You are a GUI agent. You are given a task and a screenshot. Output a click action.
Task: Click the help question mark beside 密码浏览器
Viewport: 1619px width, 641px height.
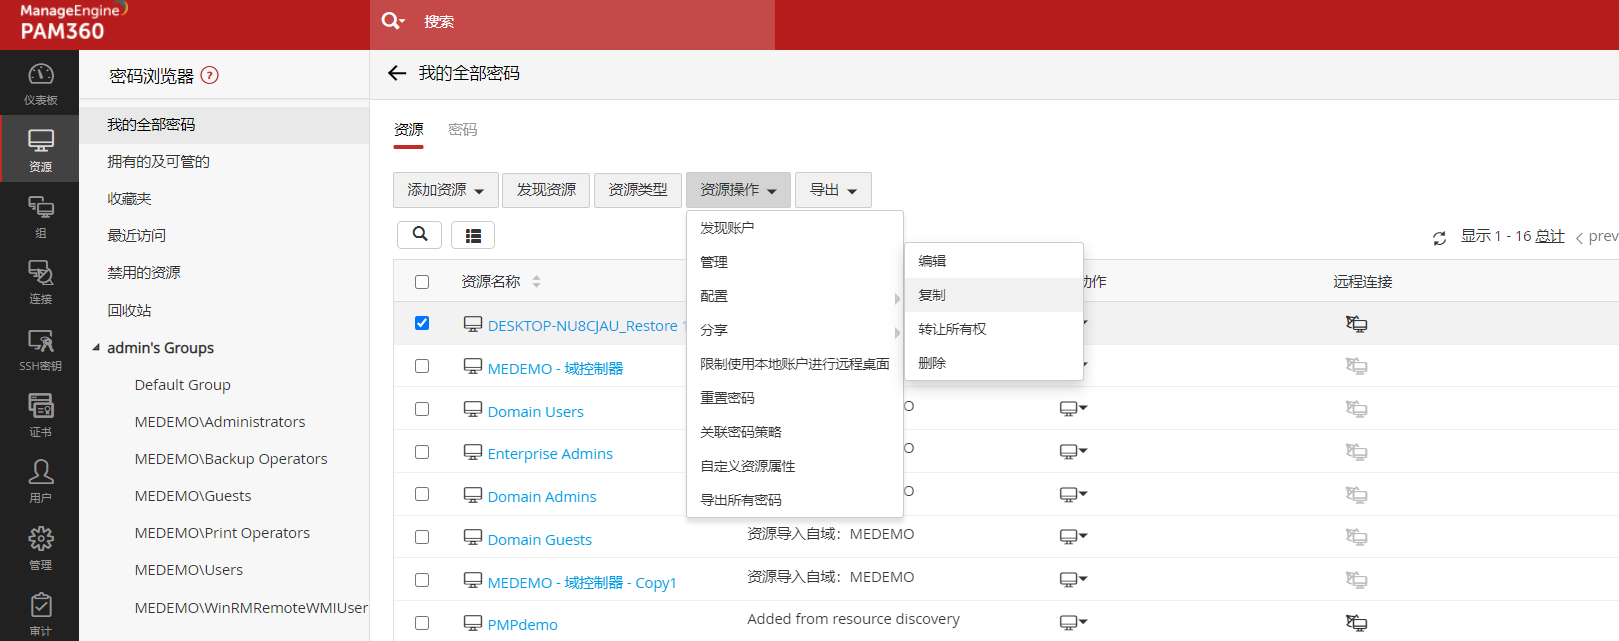[209, 75]
